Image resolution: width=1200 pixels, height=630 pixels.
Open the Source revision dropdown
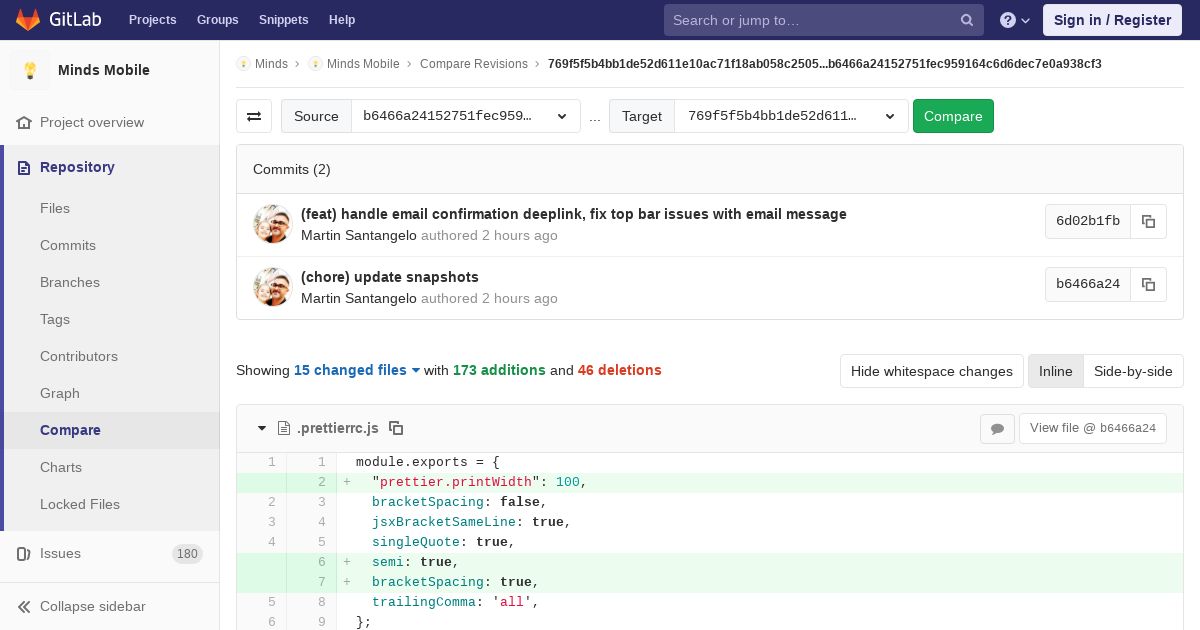[x=466, y=116]
